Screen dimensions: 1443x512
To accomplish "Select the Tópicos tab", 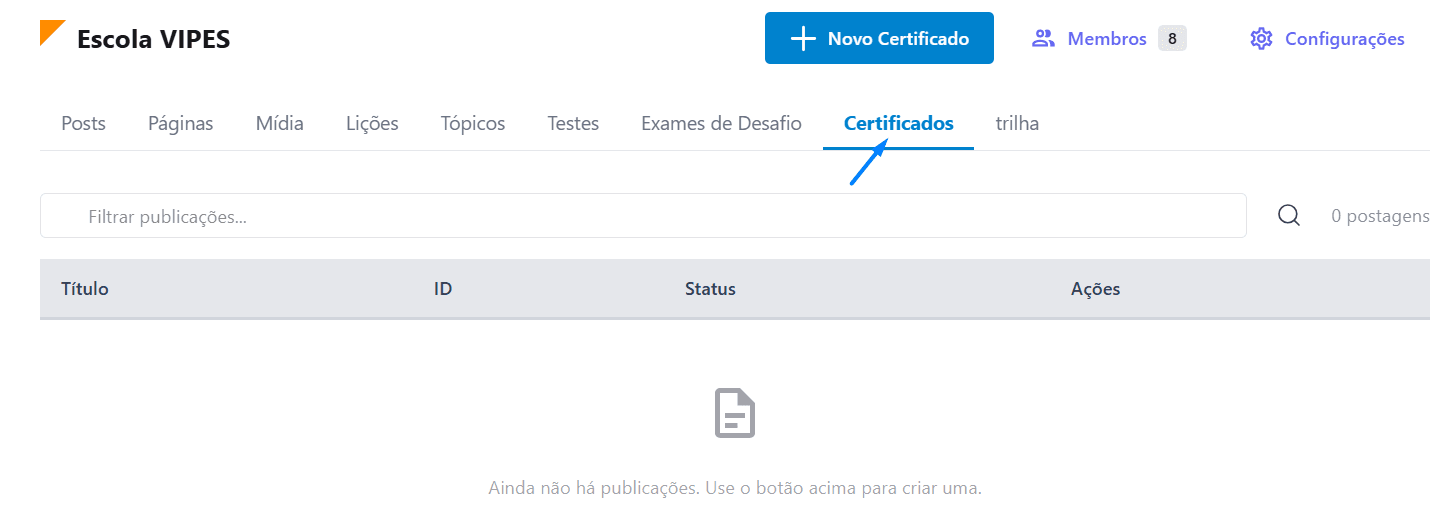I will (x=473, y=124).
